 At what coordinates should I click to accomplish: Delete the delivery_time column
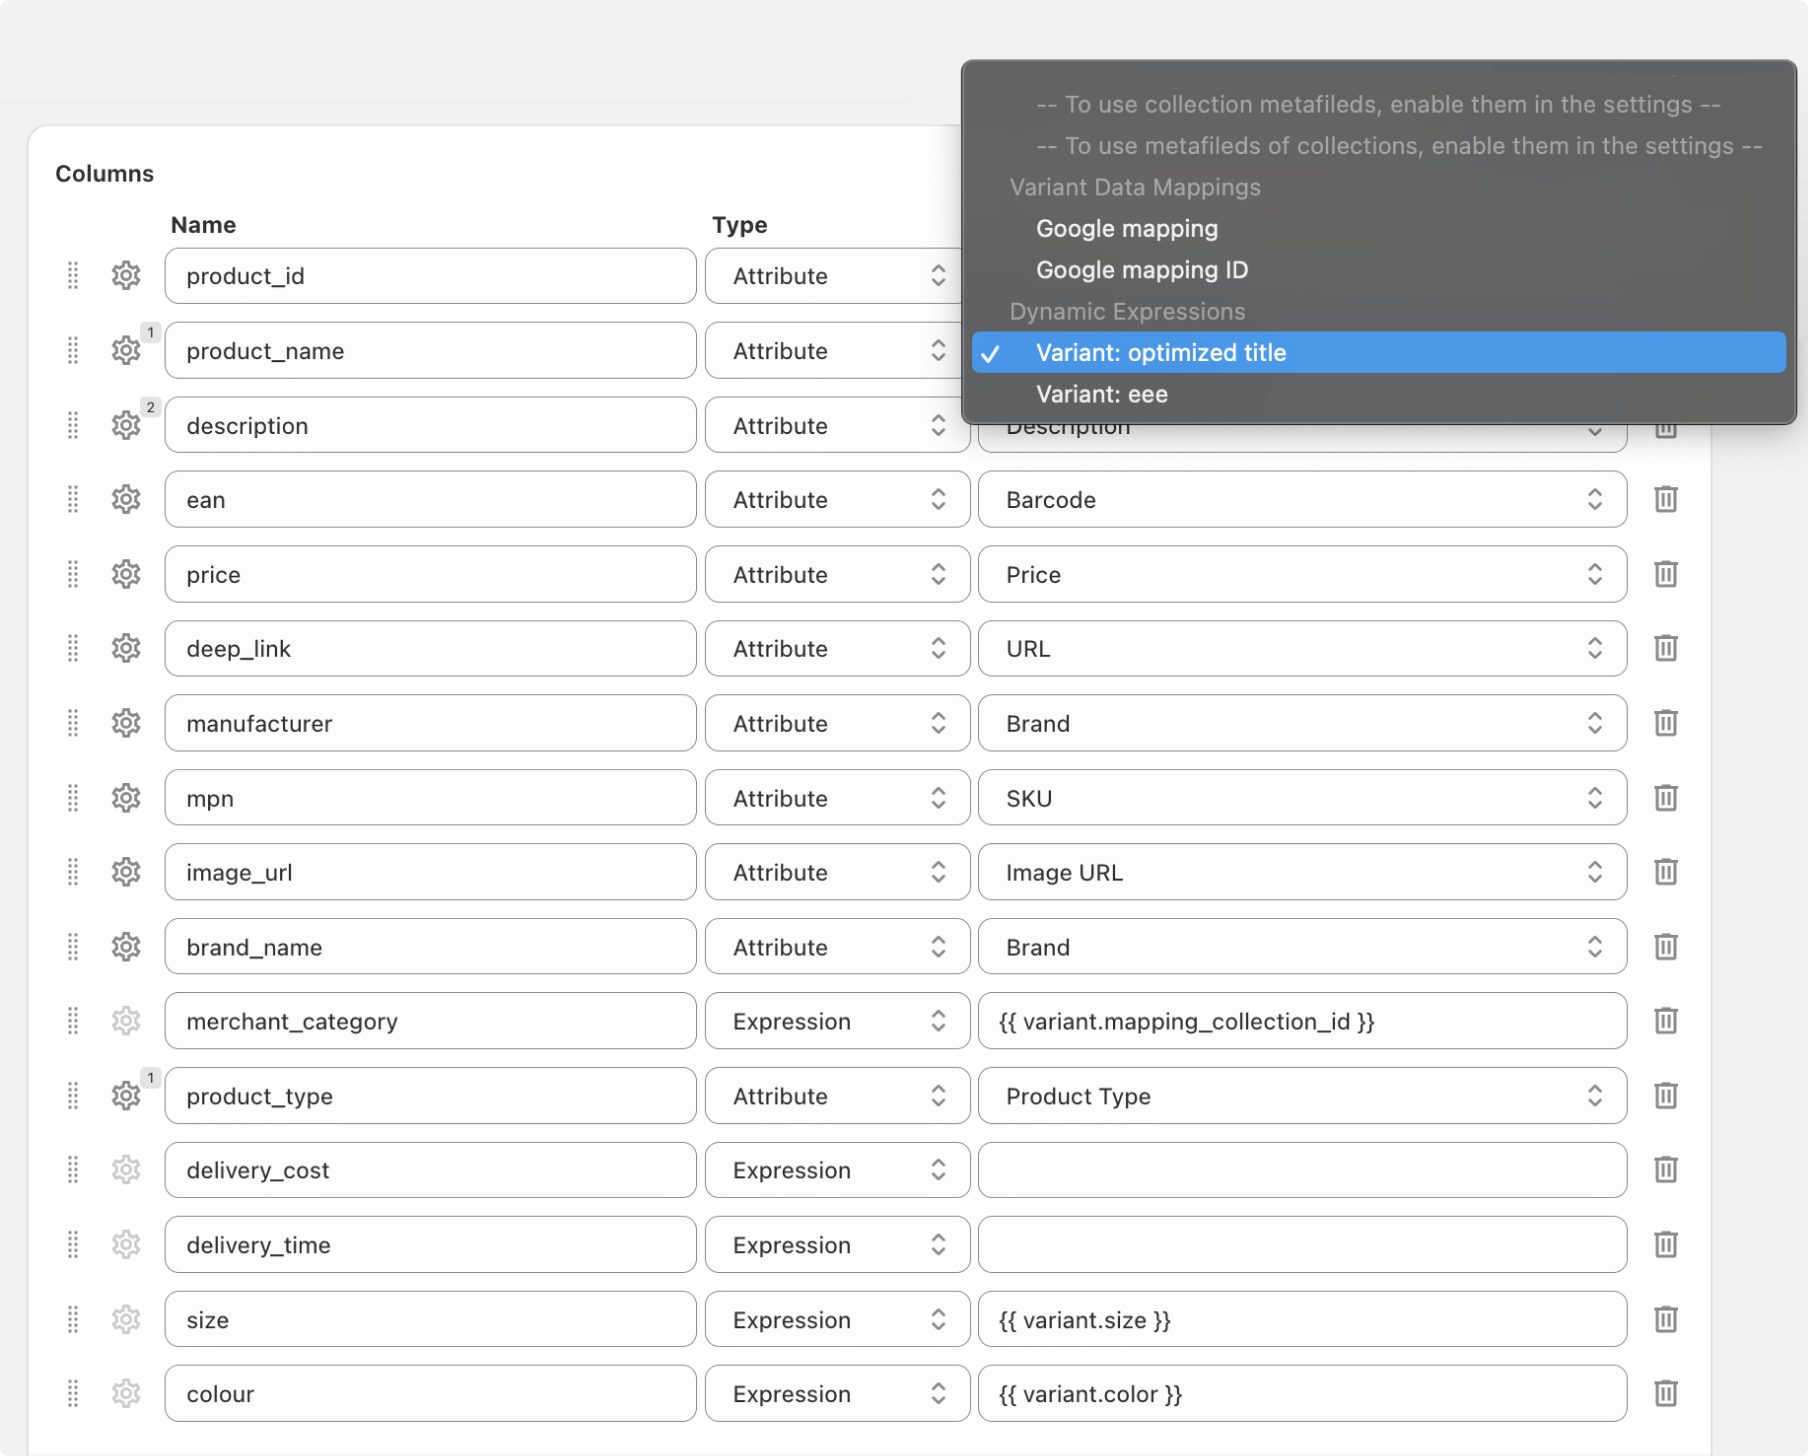tap(1665, 1245)
